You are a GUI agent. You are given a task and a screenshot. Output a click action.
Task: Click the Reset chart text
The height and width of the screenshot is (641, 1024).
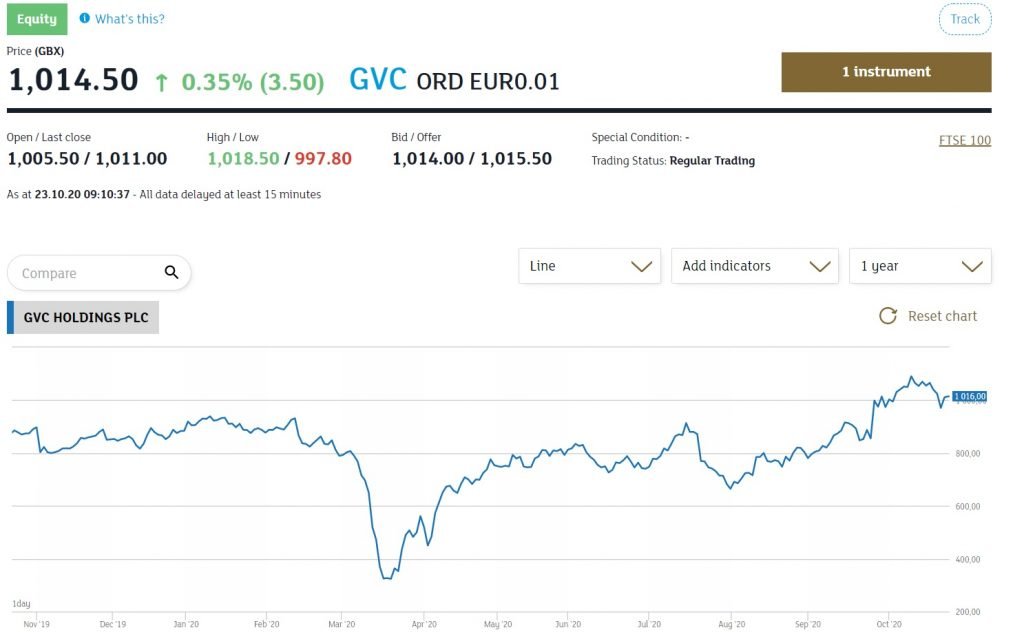[942, 316]
